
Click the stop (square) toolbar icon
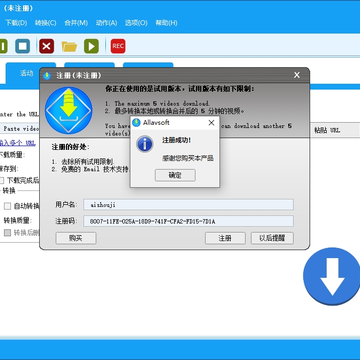[23, 46]
